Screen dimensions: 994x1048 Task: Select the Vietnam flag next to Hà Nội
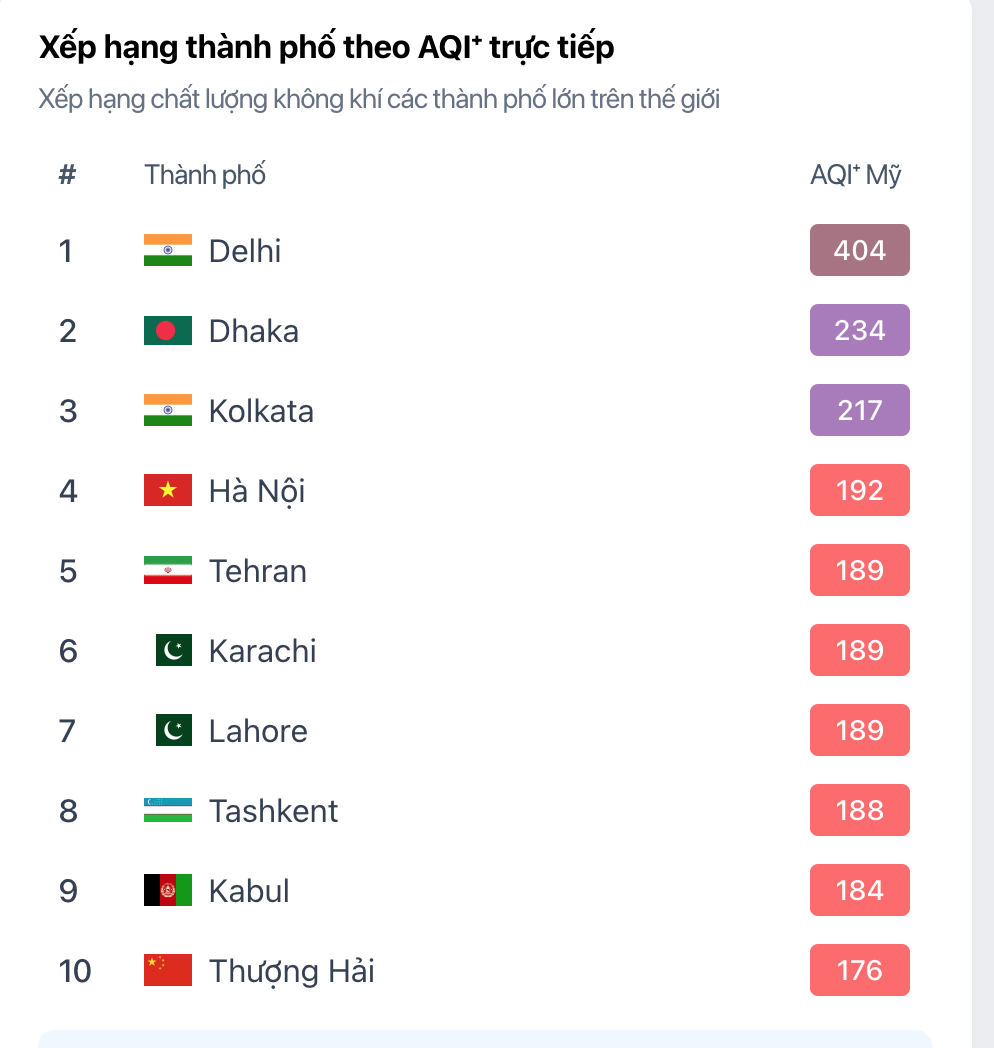(x=166, y=490)
